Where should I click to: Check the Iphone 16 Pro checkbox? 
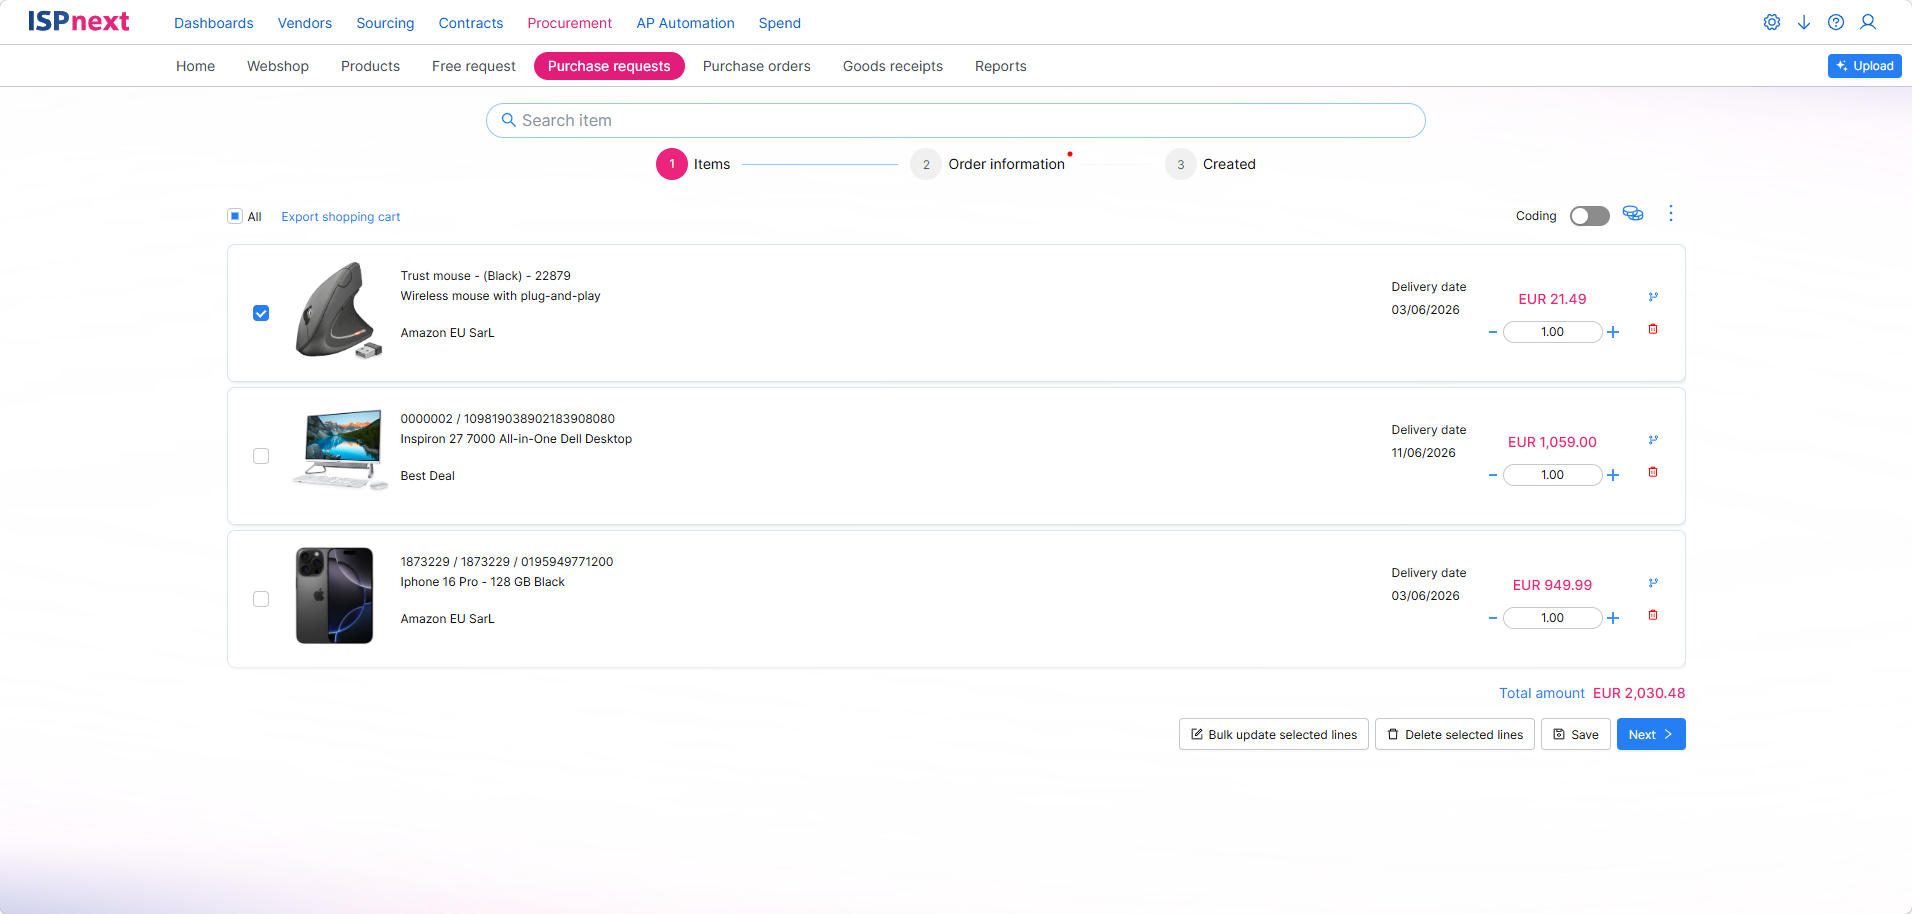pos(261,599)
